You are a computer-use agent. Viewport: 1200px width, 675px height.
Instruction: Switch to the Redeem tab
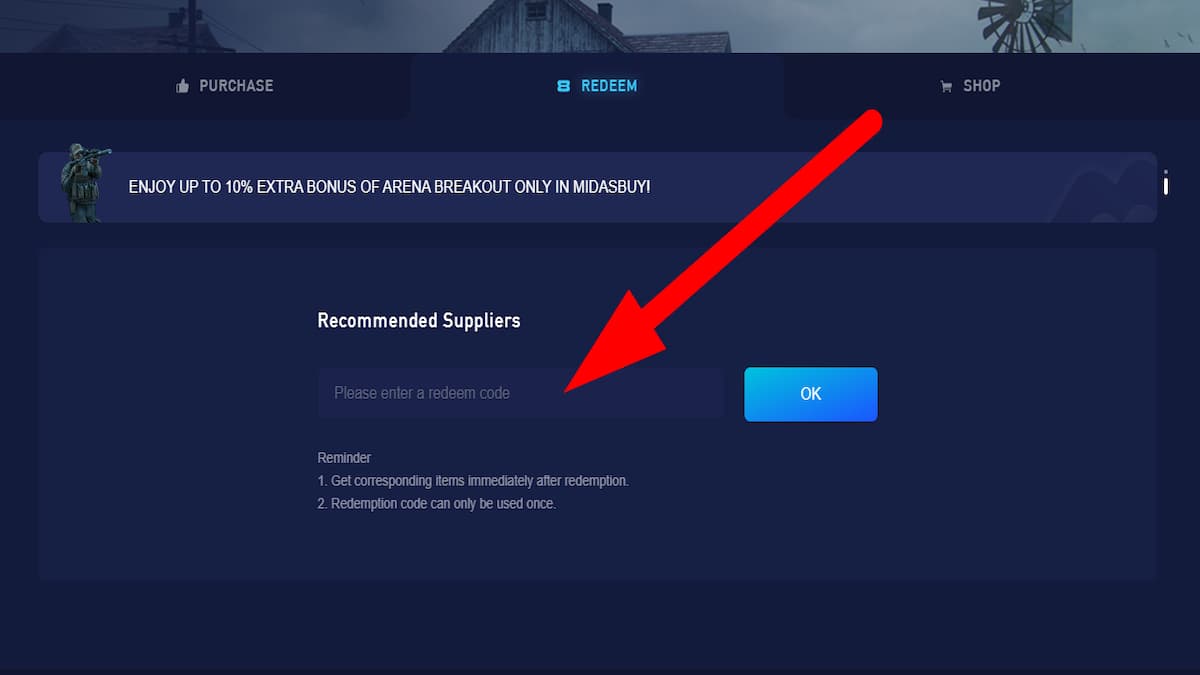[x=597, y=86]
